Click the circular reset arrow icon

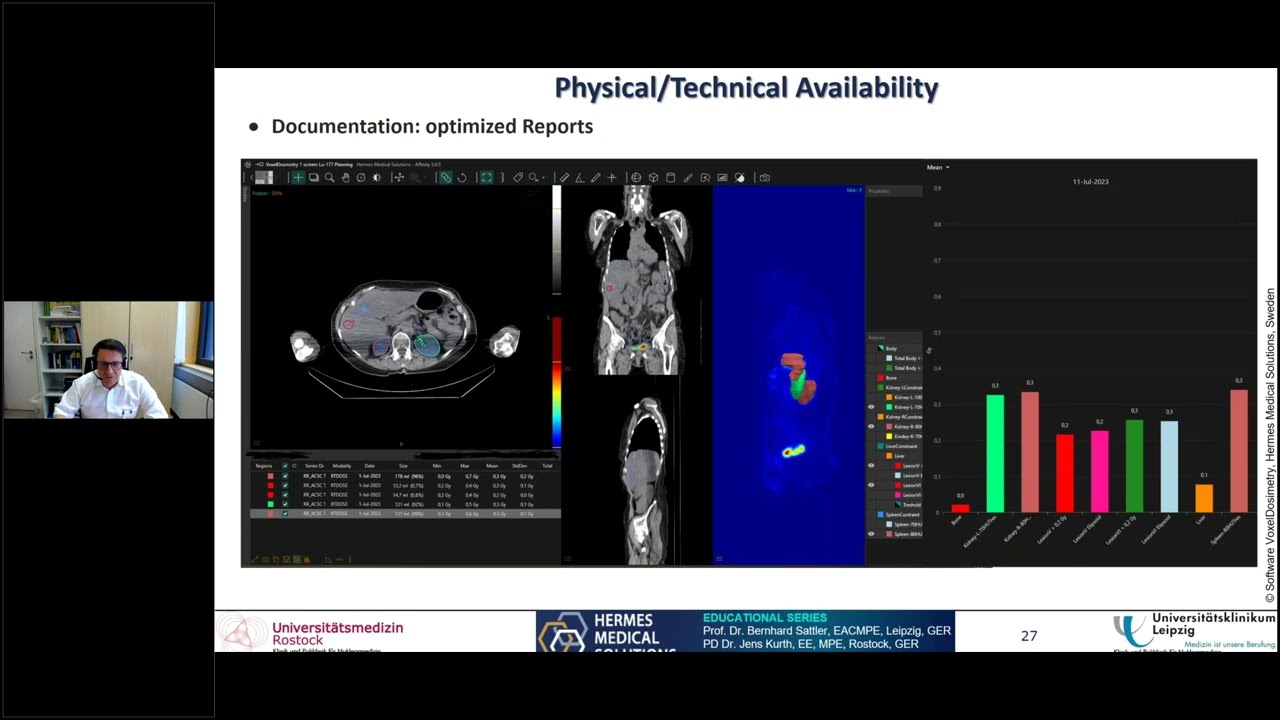461,177
